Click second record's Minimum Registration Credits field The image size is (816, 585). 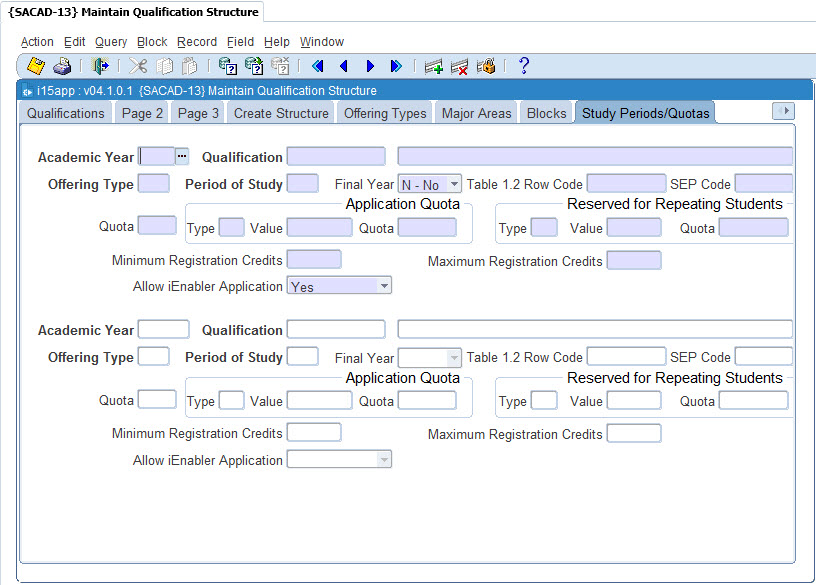pyautogui.click(x=314, y=433)
